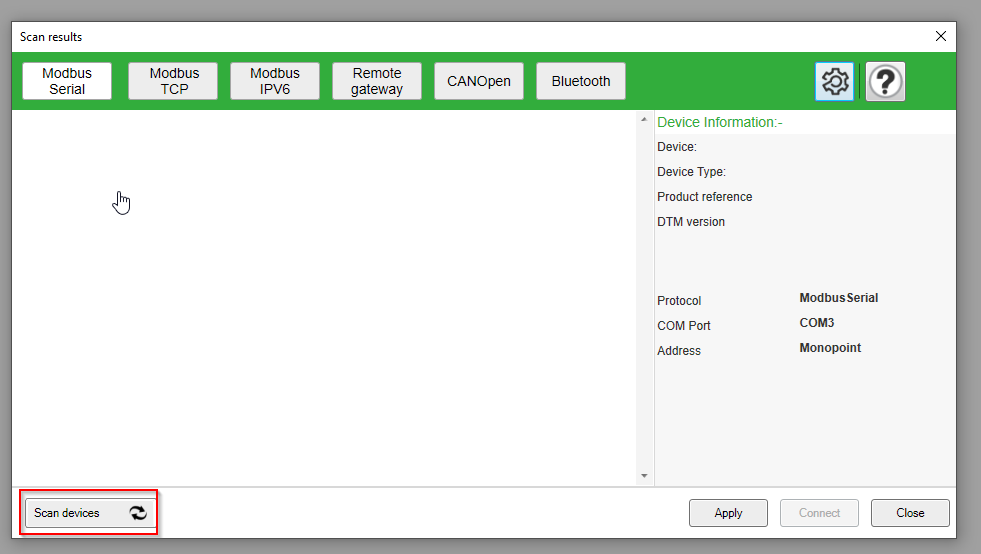Open the Remote gateway tab
Screen dimensions: 981x554
coord(377,81)
